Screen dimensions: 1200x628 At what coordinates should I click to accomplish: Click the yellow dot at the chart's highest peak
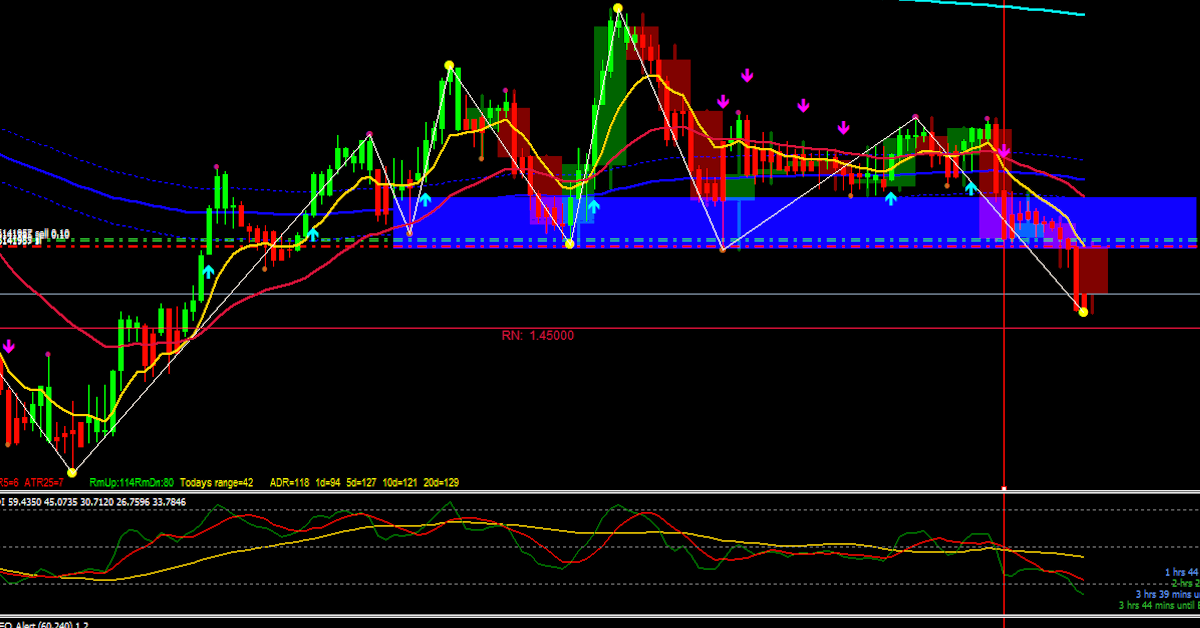coord(618,9)
